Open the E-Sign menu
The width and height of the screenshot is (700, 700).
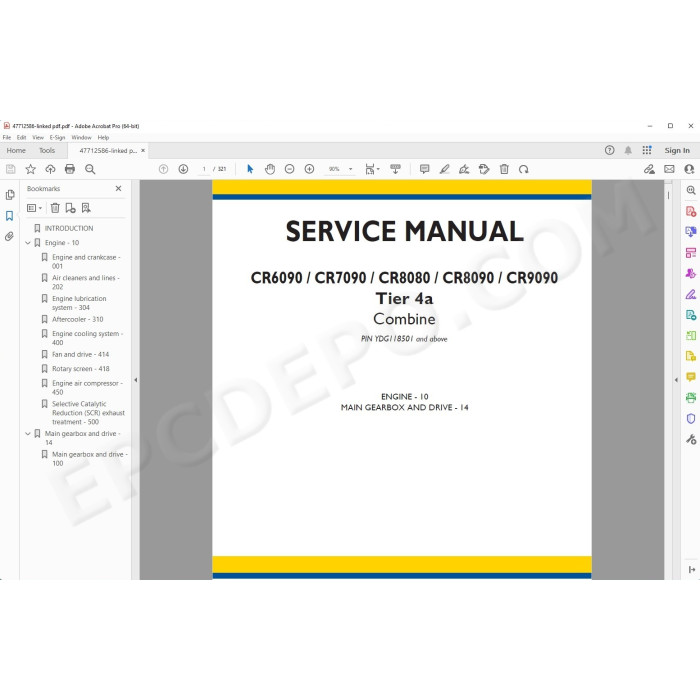pyautogui.click(x=57, y=138)
